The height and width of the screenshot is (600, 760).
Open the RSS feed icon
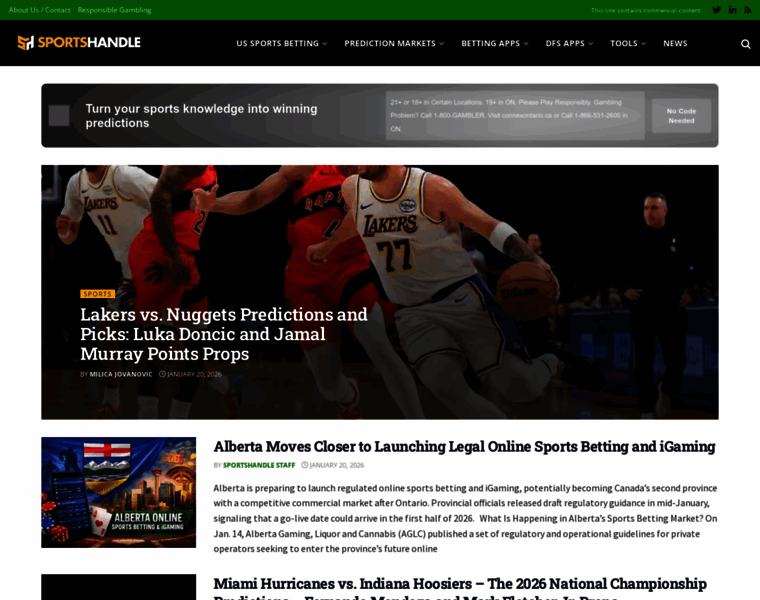click(748, 10)
